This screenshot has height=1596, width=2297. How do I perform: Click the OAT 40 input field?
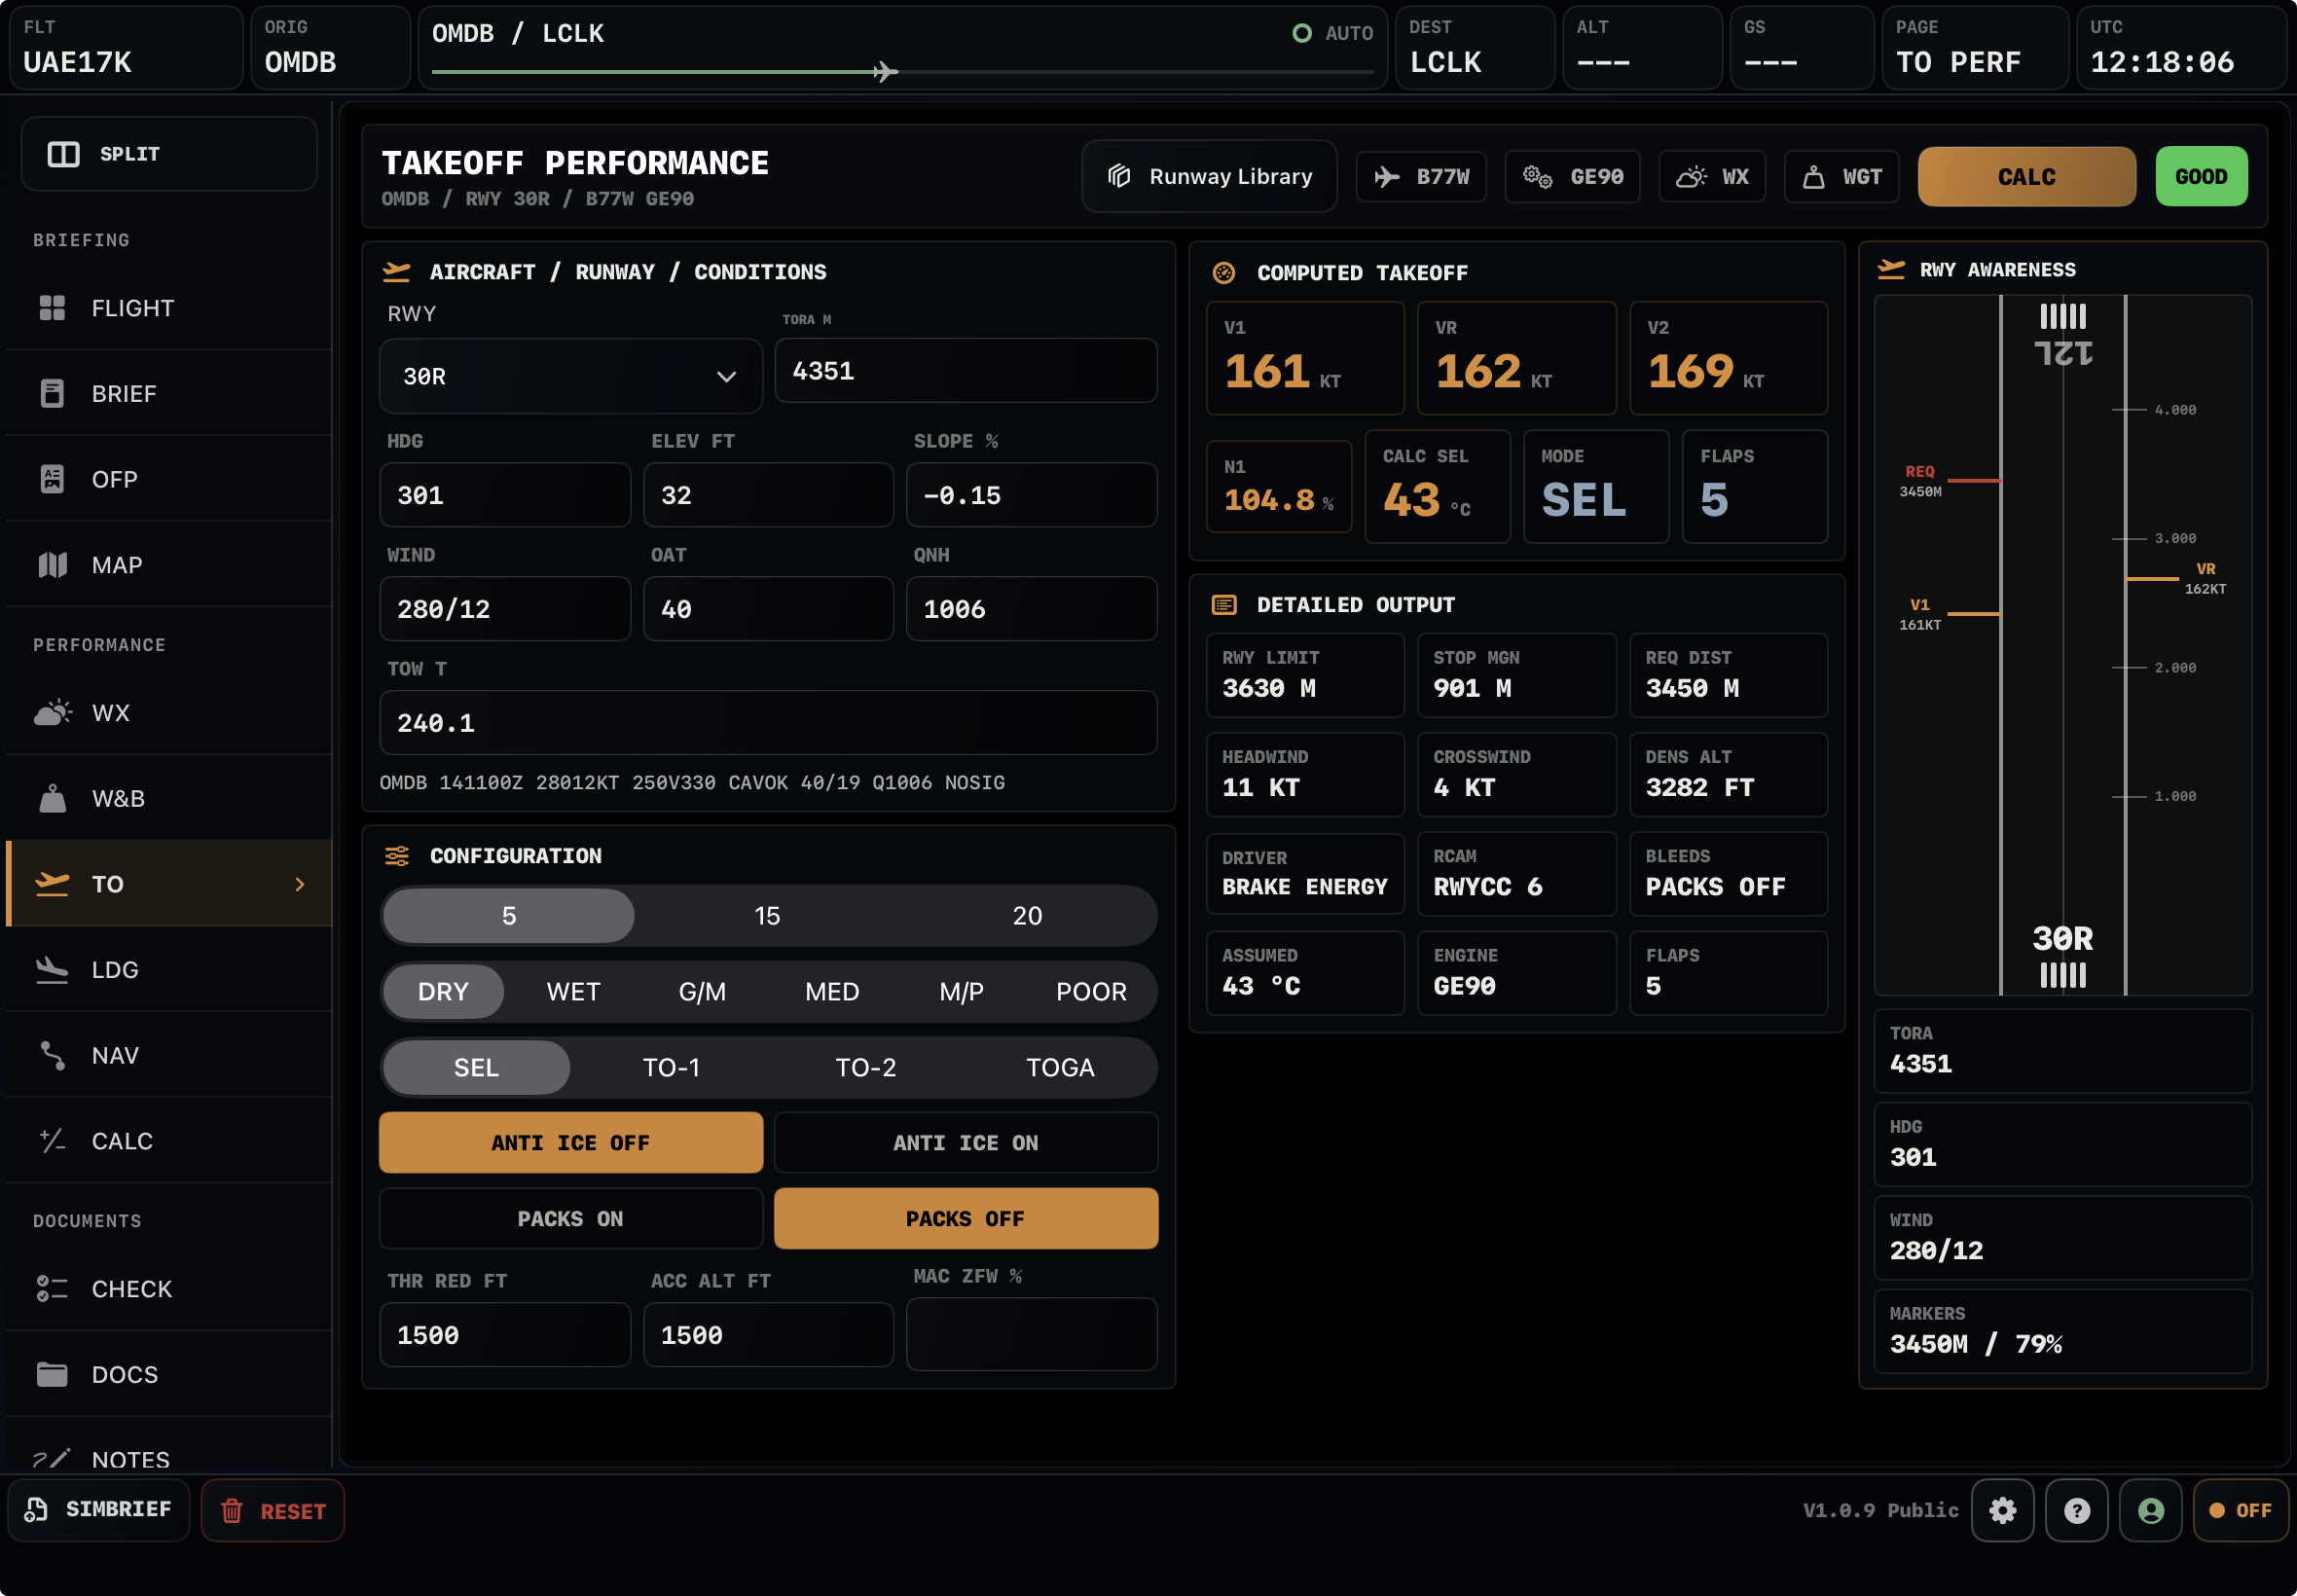click(x=768, y=609)
